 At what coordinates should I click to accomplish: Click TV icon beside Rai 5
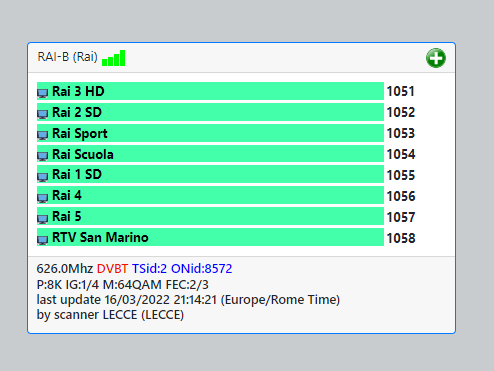coord(42,219)
